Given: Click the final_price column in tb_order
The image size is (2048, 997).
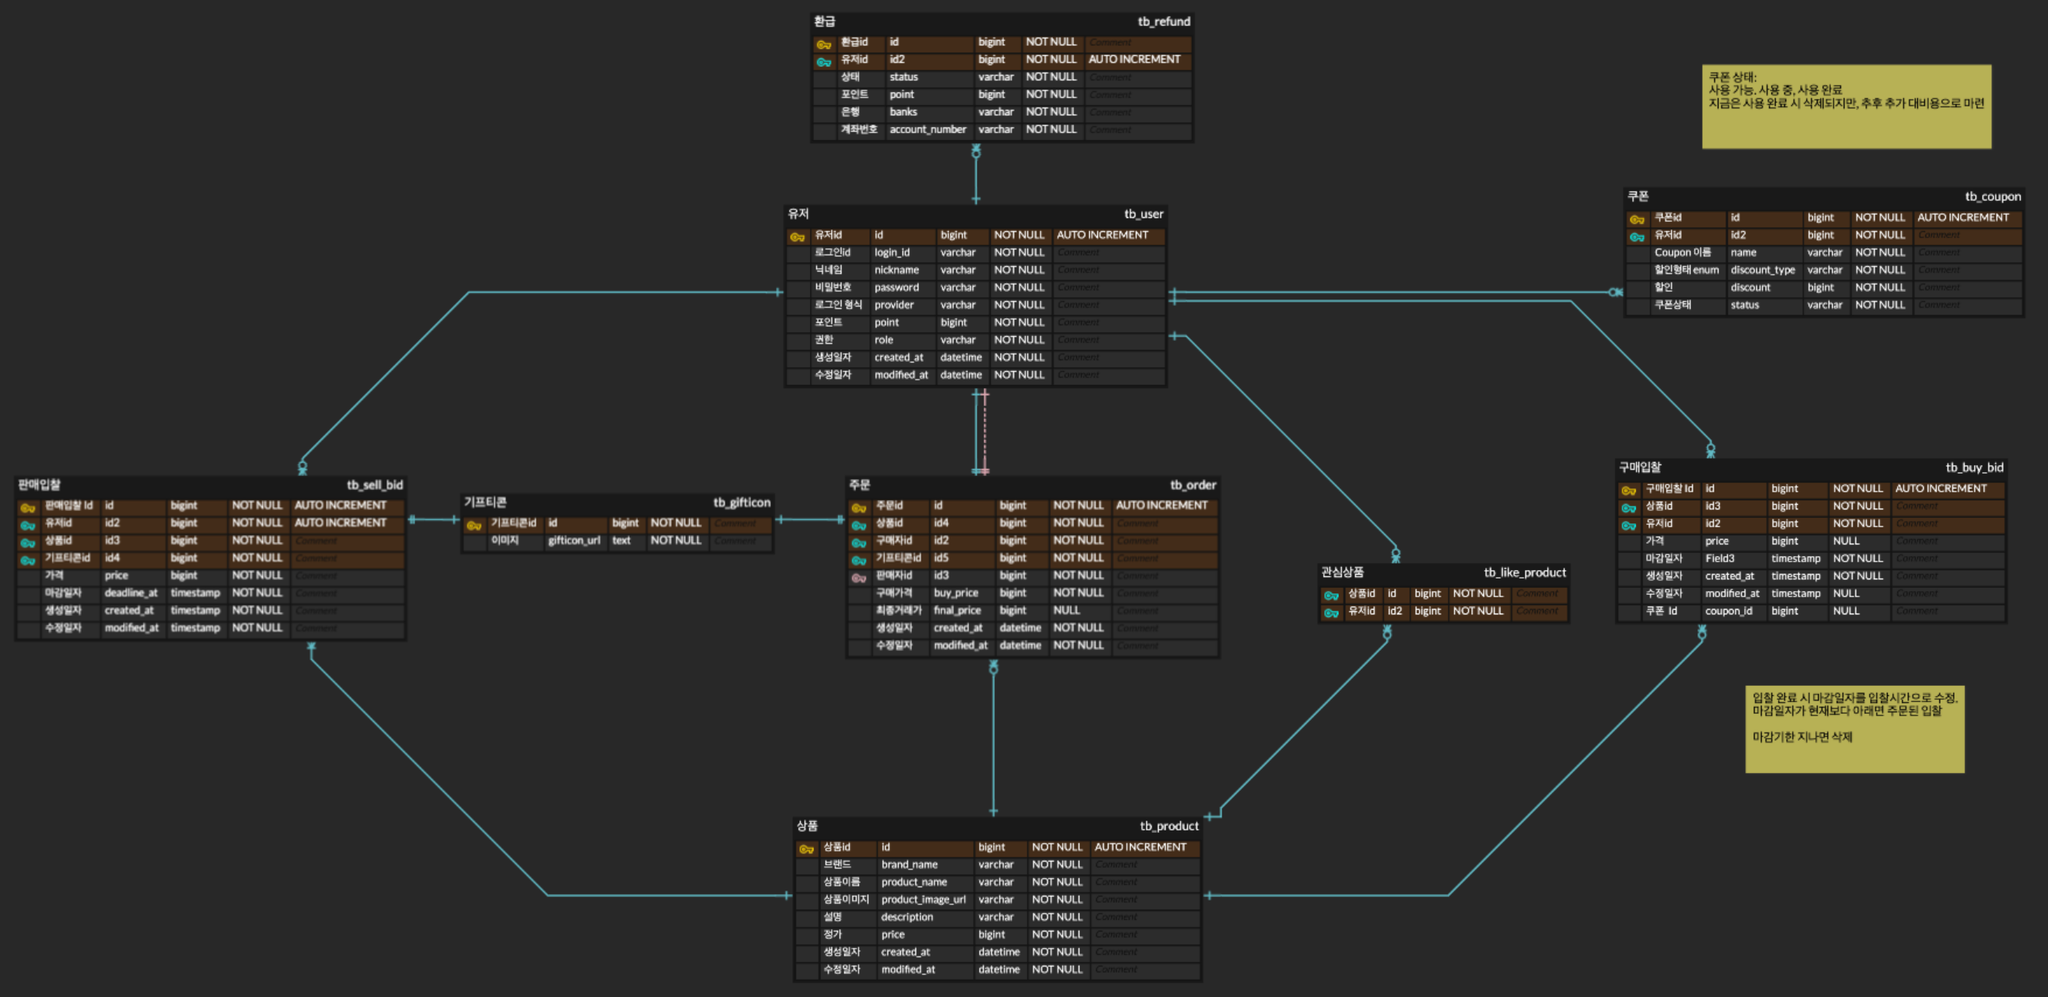Looking at the screenshot, I should 957,611.
